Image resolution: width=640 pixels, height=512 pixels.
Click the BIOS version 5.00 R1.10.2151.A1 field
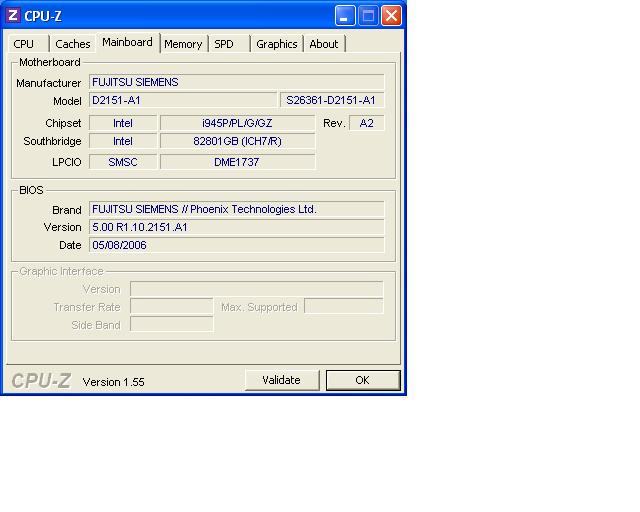point(236,227)
